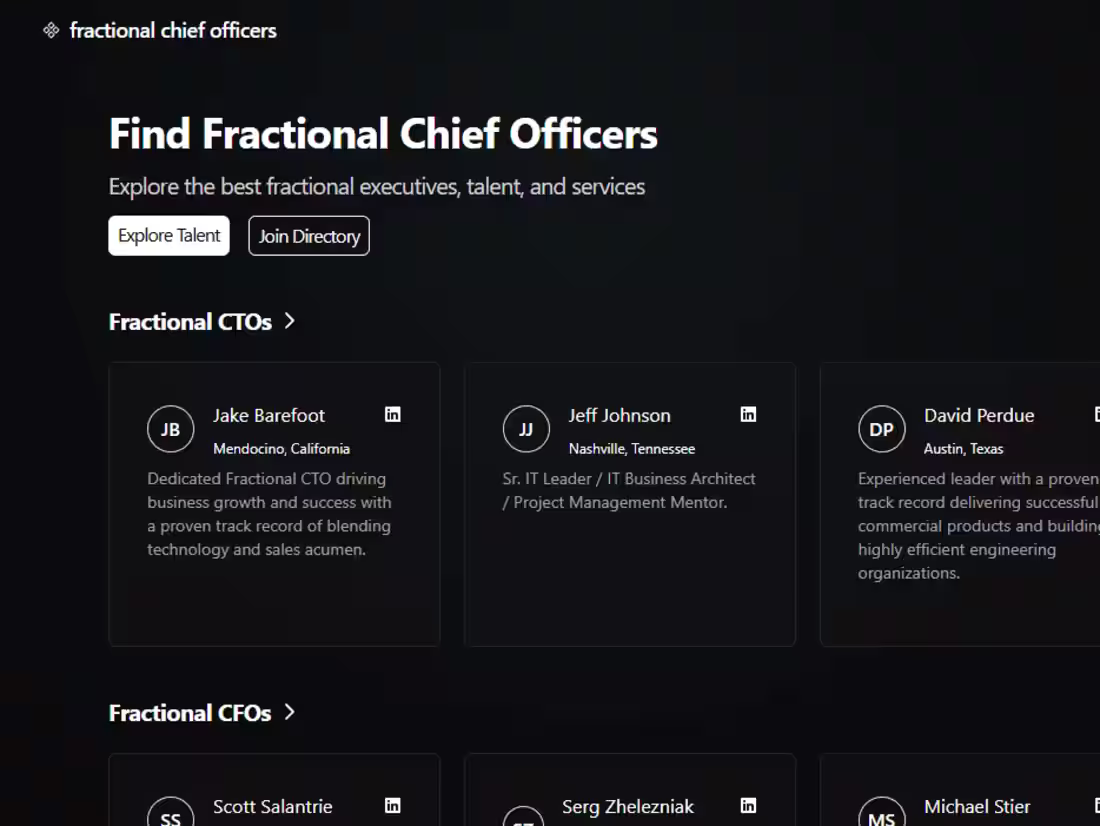Click the Join Directory button
This screenshot has width=1100, height=826.
click(308, 235)
